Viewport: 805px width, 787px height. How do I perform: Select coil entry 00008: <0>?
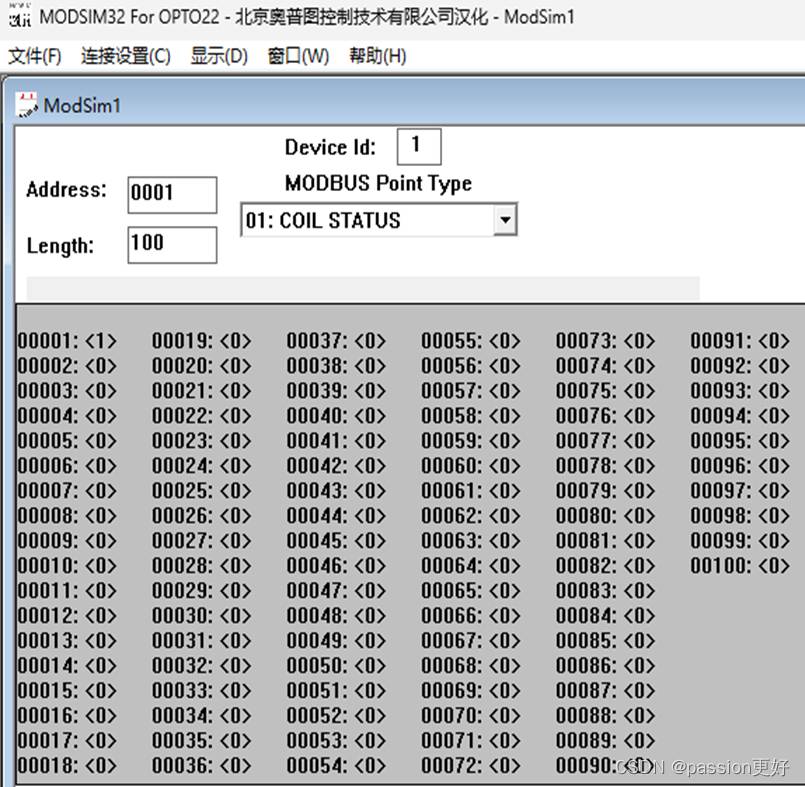(x=67, y=515)
